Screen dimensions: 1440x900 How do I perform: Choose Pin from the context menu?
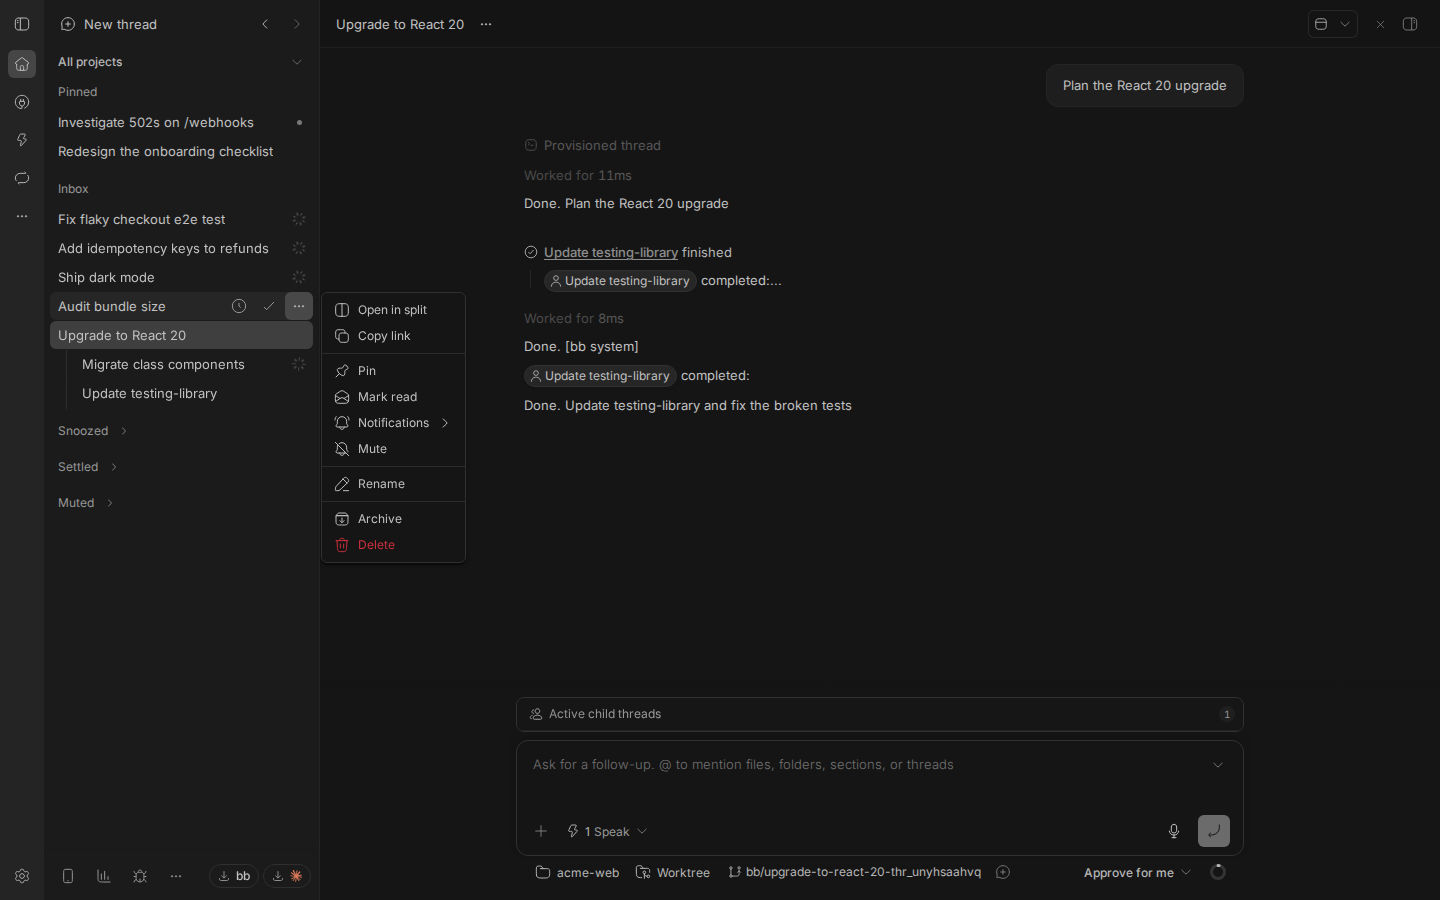pyautogui.click(x=394, y=371)
